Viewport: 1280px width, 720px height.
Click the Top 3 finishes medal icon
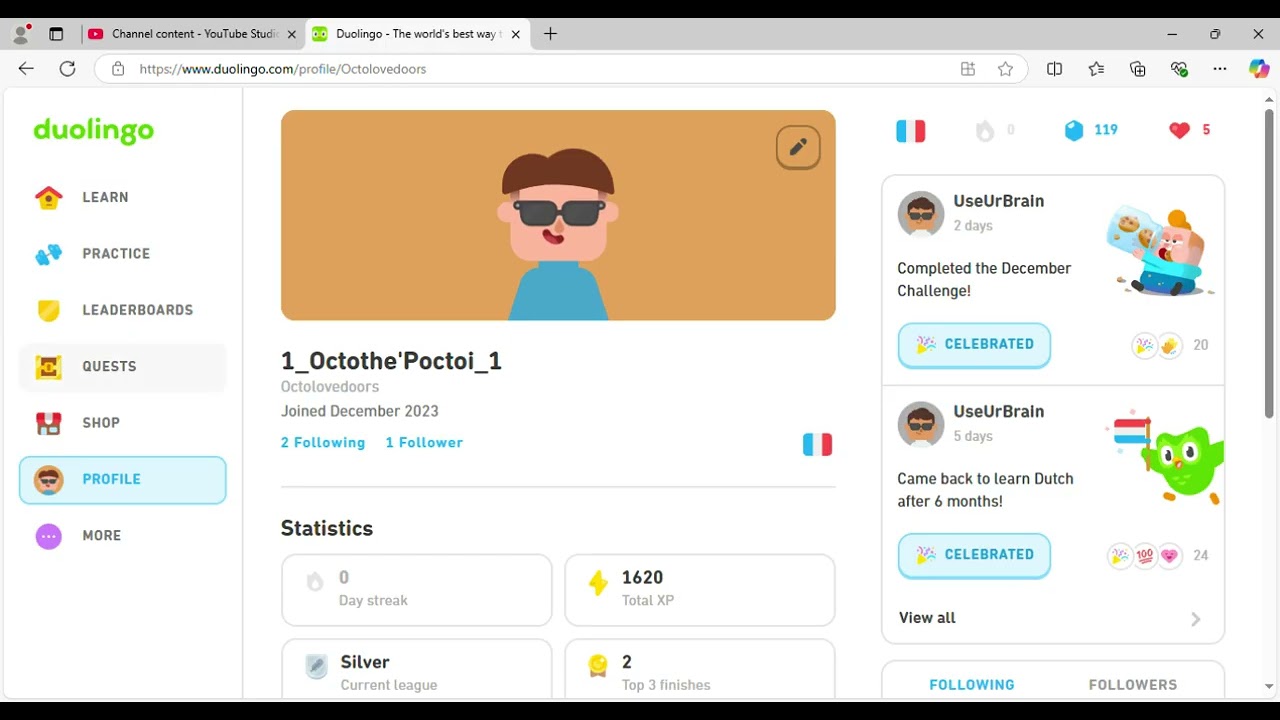598,666
